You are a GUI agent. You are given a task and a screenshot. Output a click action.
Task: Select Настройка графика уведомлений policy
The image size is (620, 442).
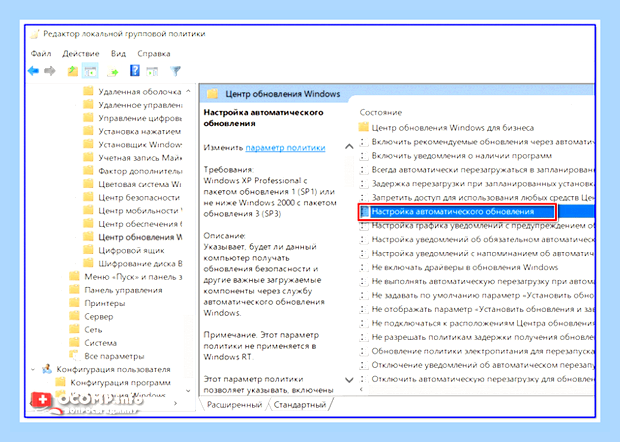click(476, 226)
